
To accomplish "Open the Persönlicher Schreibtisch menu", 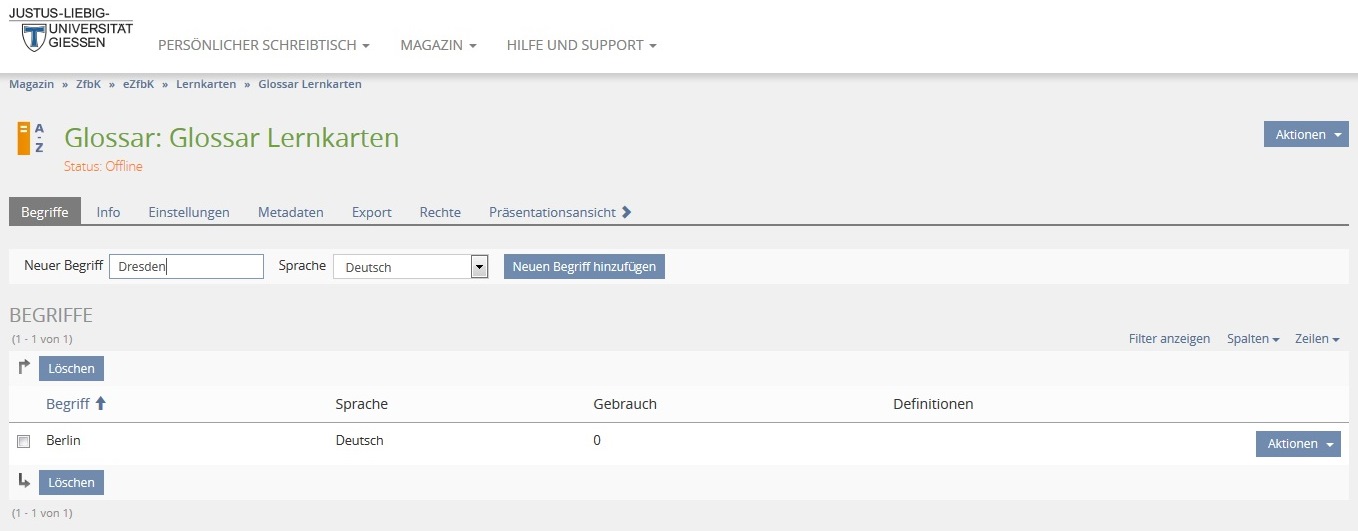I will tap(264, 46).
